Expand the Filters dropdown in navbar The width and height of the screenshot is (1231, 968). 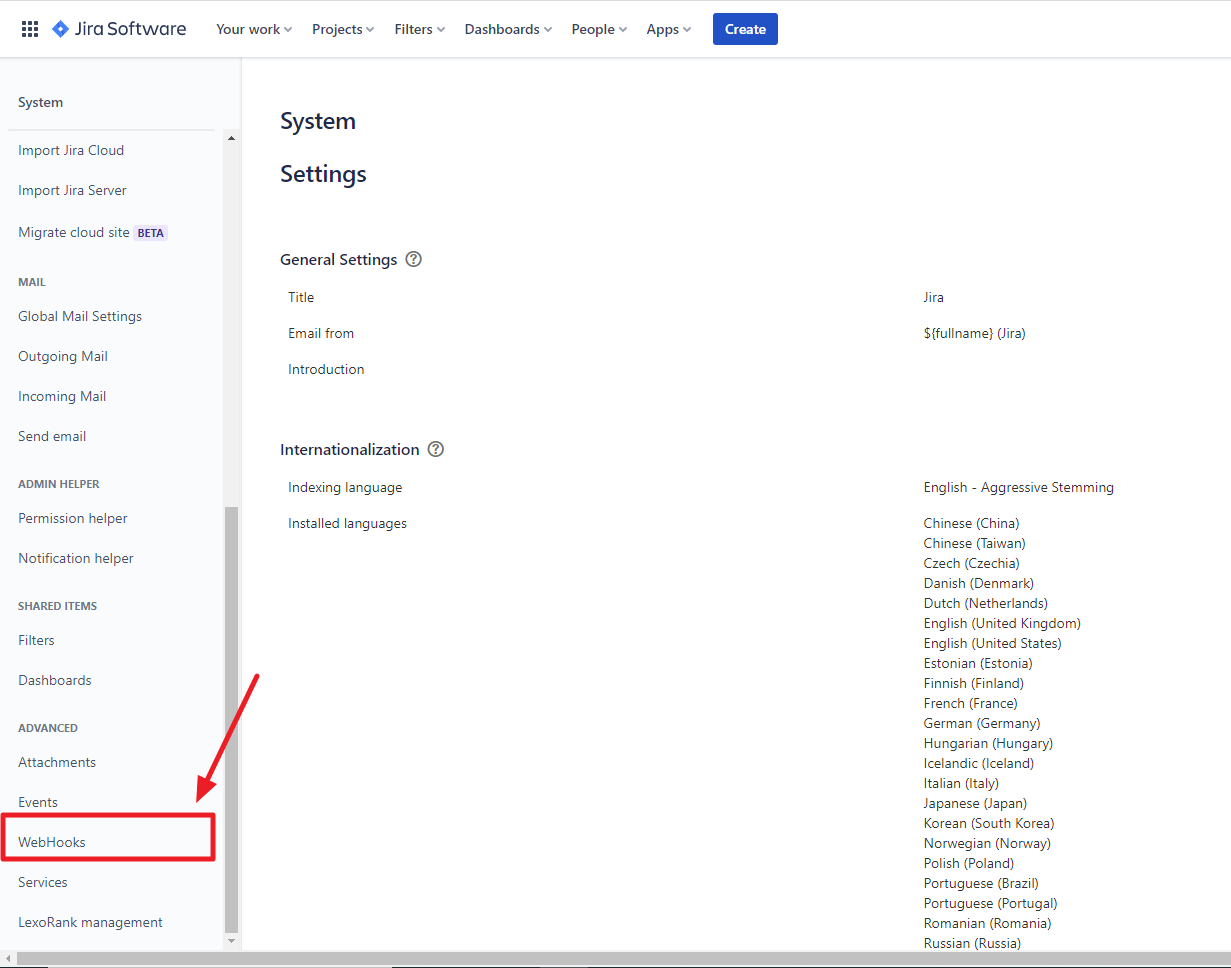coord(419,29)
